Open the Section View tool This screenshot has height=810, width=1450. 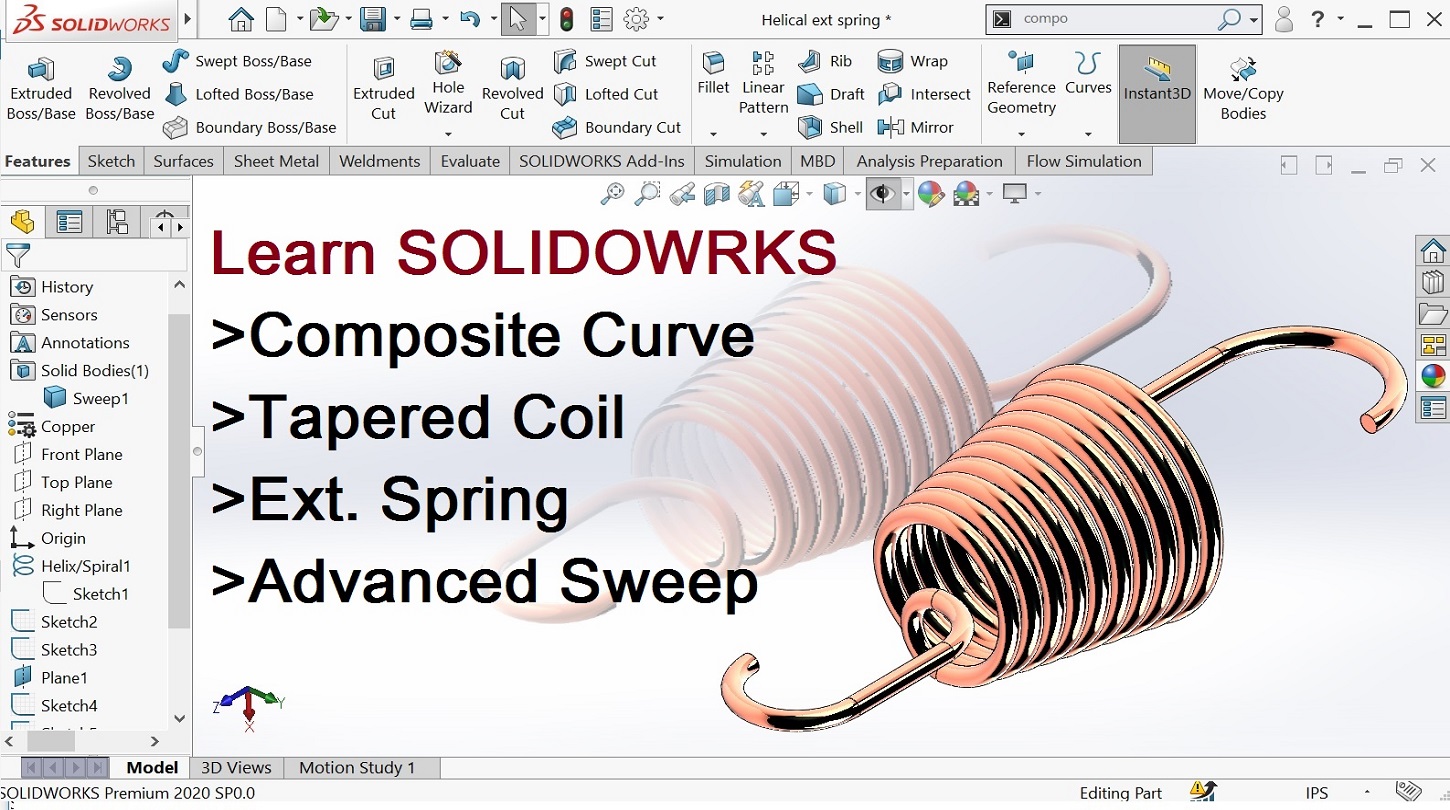pos(716,193)
